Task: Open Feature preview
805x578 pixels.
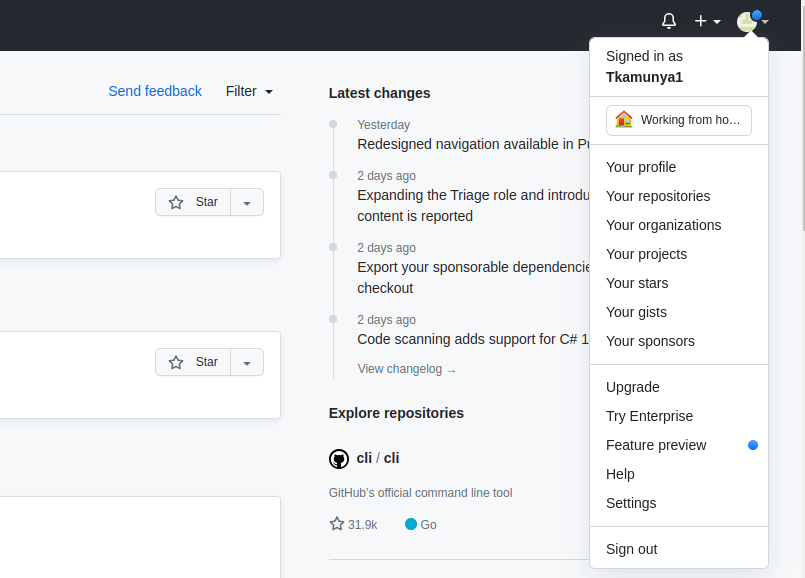Action: [679, 445]
